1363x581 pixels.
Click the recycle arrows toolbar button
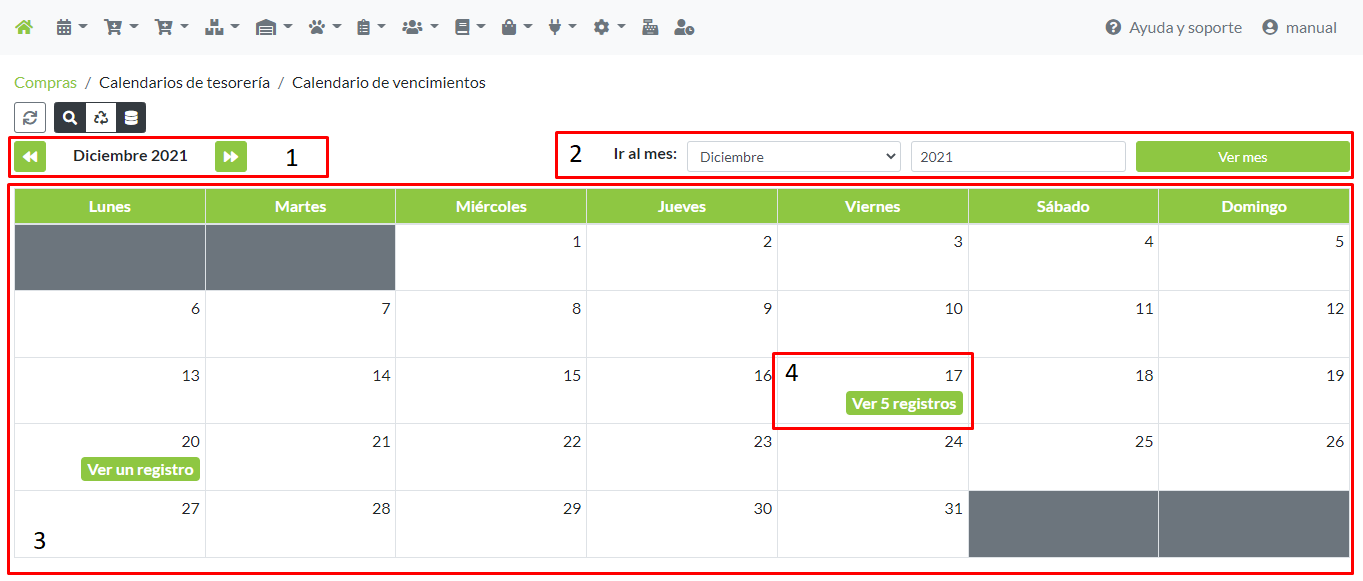click(x=100, y=117)
